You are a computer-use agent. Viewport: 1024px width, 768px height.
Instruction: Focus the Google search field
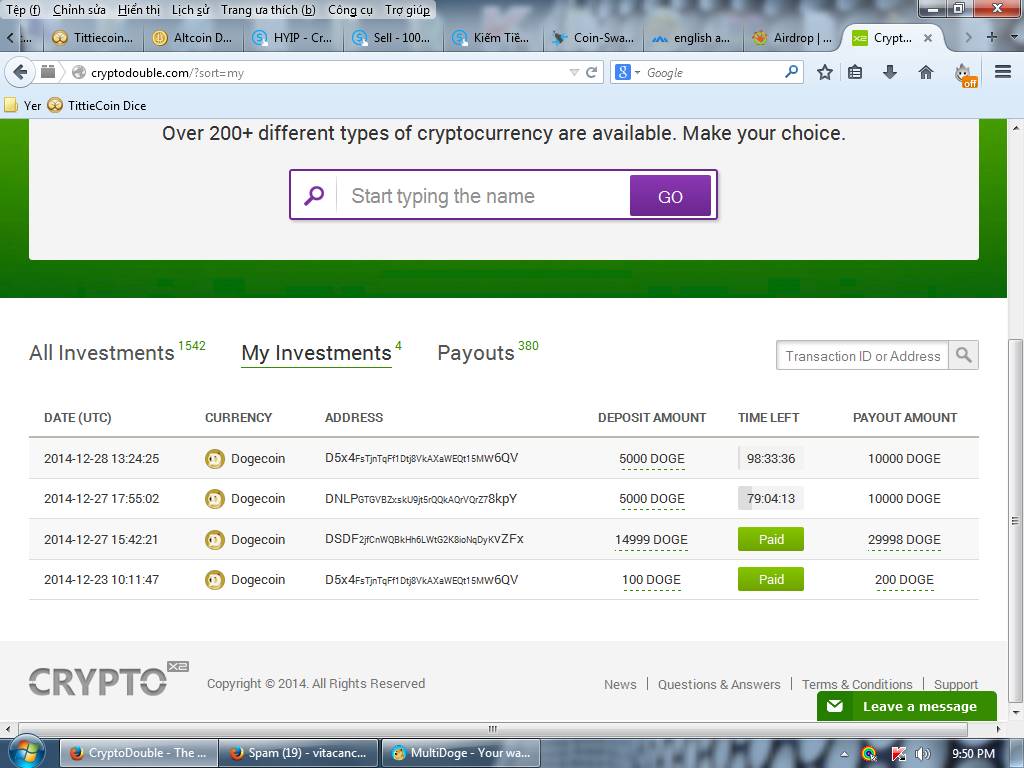713,72
